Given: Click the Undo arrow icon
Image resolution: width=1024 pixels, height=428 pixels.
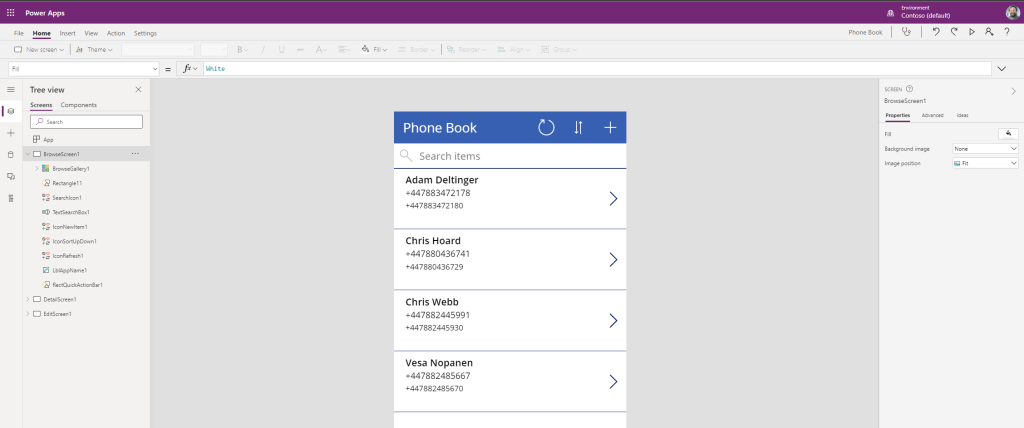Looking at the screenshot, I should click(x=935, y=32).
